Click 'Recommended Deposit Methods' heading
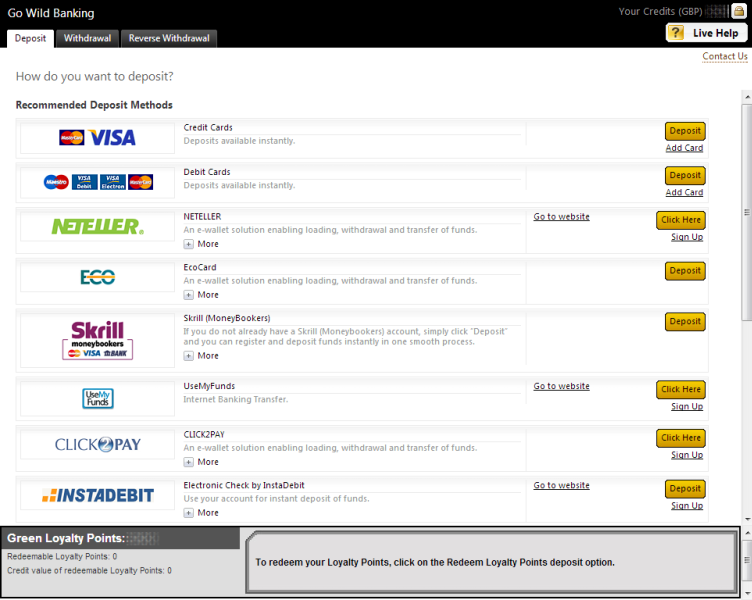Image resolution: width=752 pixels, height=600 pixels. [94, 105]
